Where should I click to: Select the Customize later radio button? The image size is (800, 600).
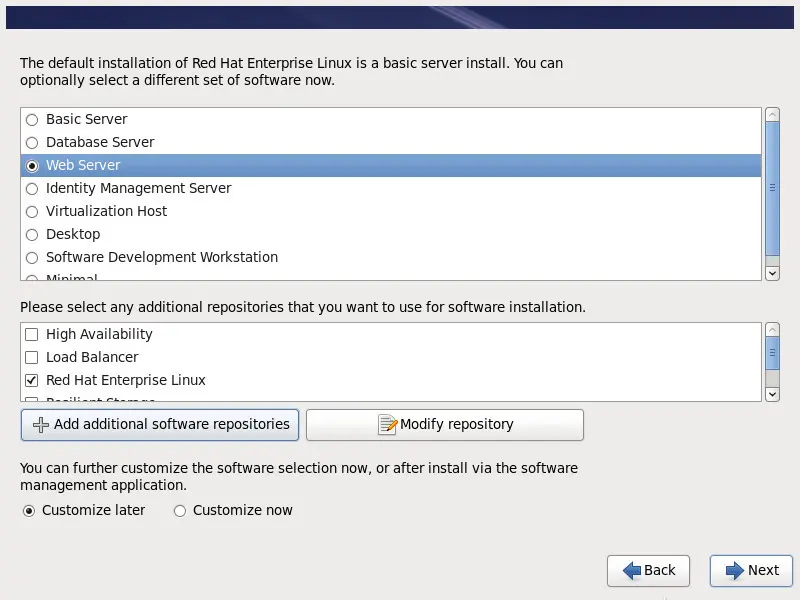click(x=29, y=511)
